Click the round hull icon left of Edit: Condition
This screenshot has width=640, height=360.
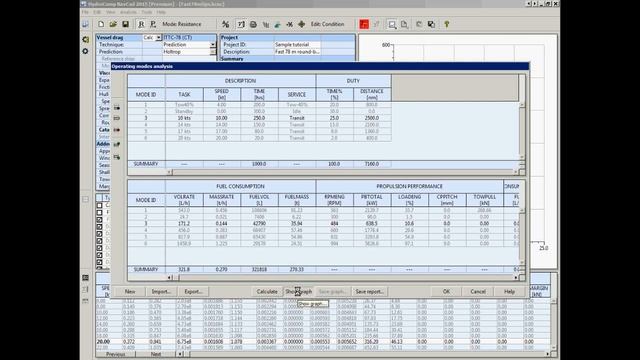(253, 24)
